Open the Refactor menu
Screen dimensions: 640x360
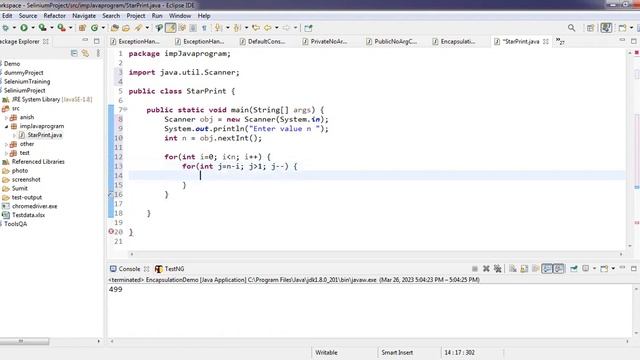pyautogui.click(x=54, y=16)
